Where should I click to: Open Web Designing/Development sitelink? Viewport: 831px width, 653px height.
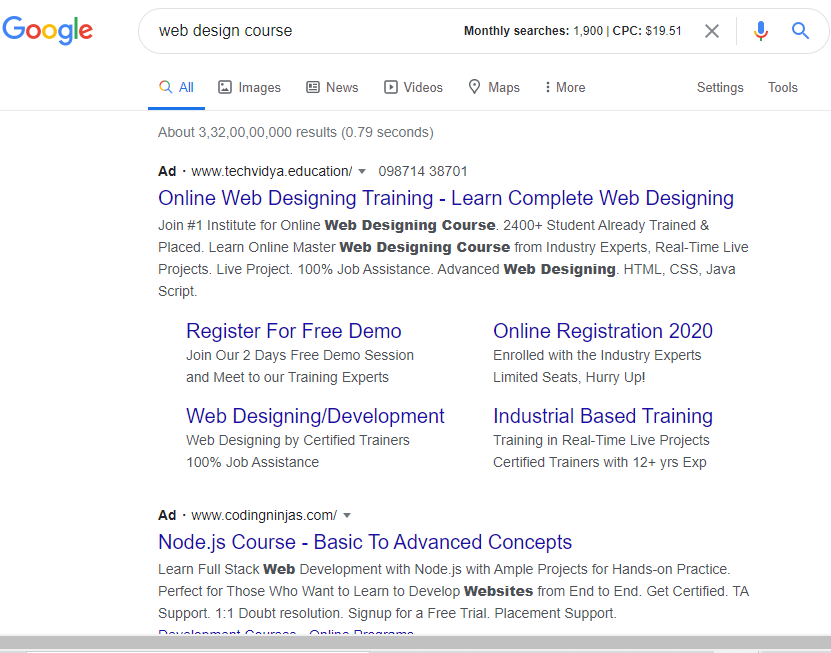(315, 416)
